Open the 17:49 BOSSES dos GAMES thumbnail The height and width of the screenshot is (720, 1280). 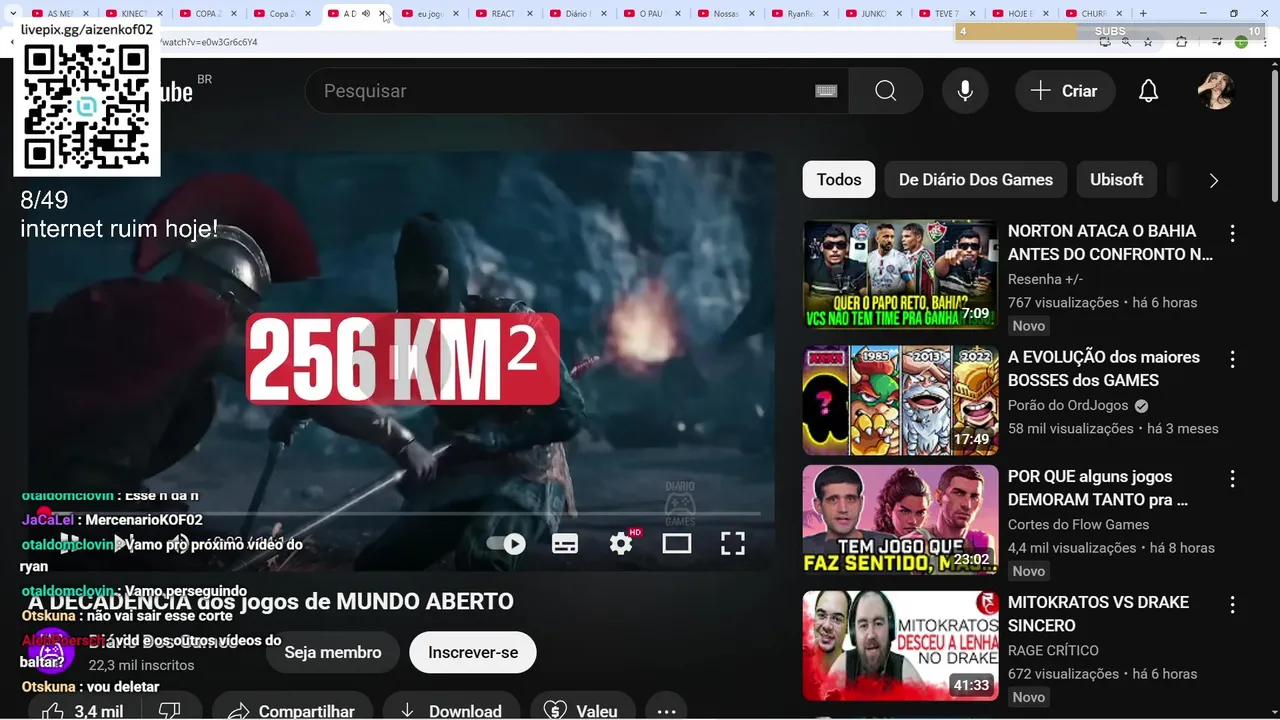pyautogui.click(x=900, y=400)
